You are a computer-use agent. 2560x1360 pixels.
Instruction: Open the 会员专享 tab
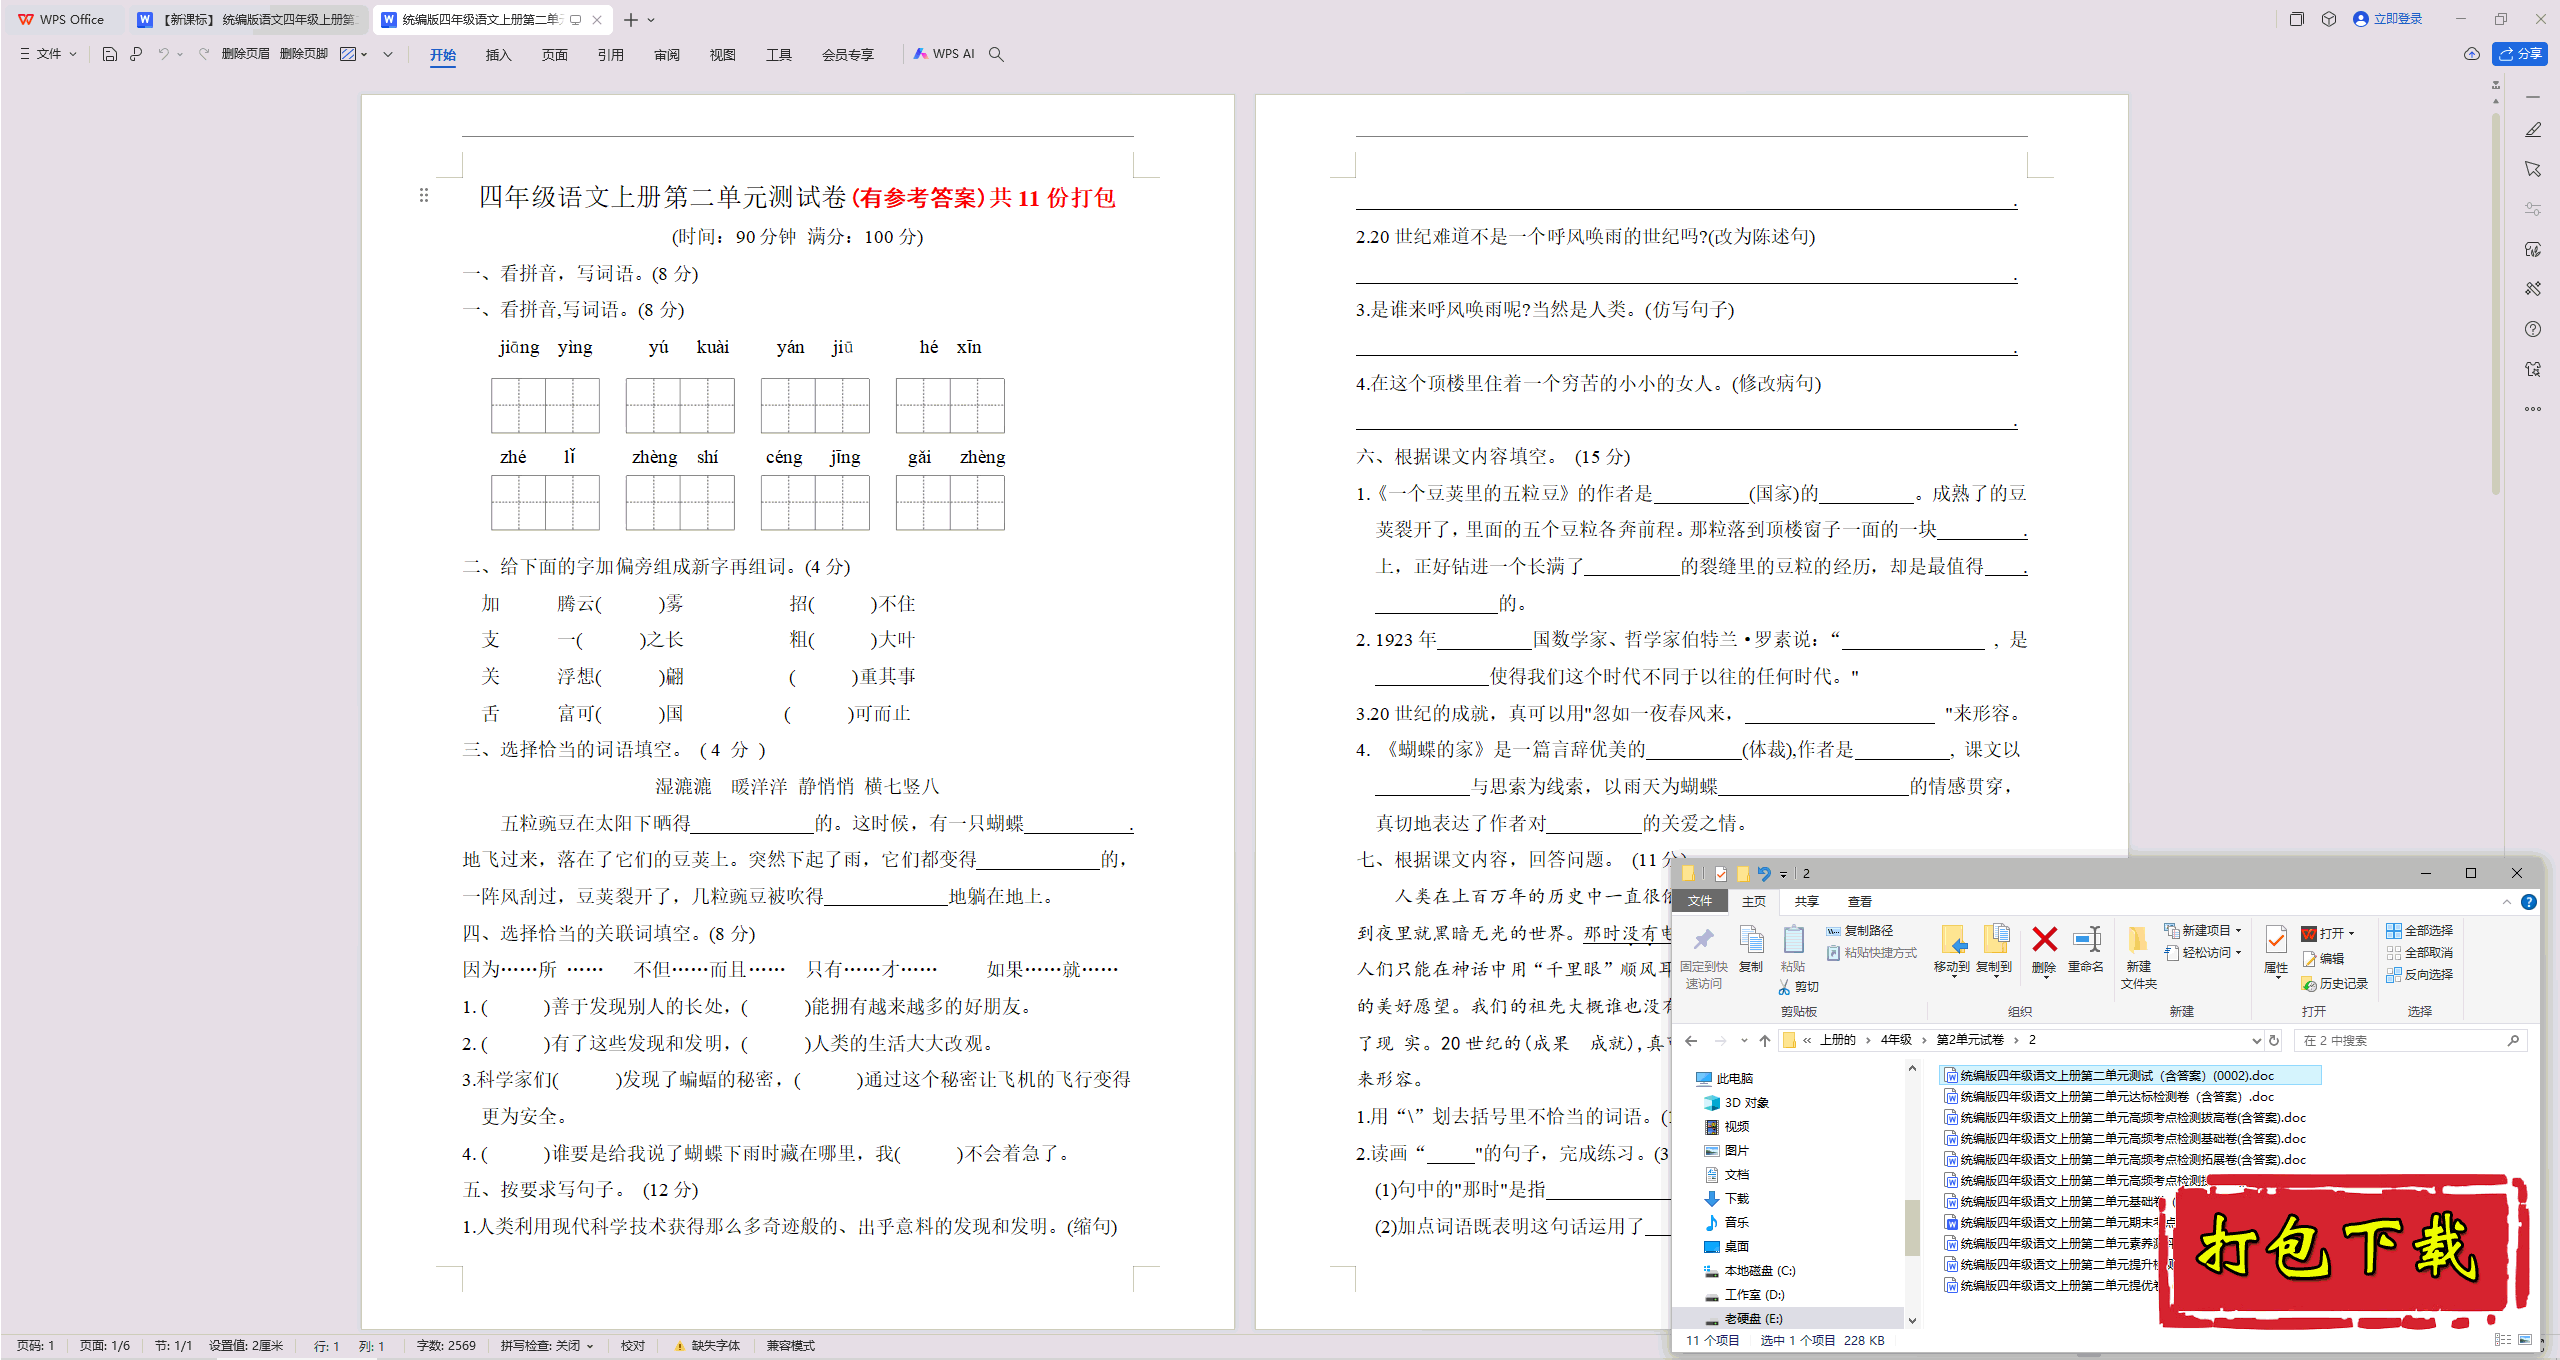click(847, 55)
